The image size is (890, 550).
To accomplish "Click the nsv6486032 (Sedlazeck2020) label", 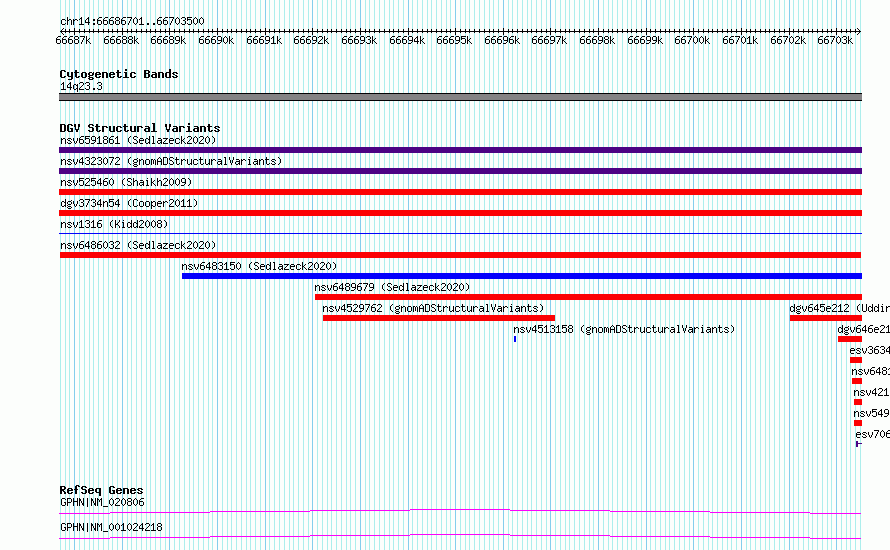I will pos(138,245).
